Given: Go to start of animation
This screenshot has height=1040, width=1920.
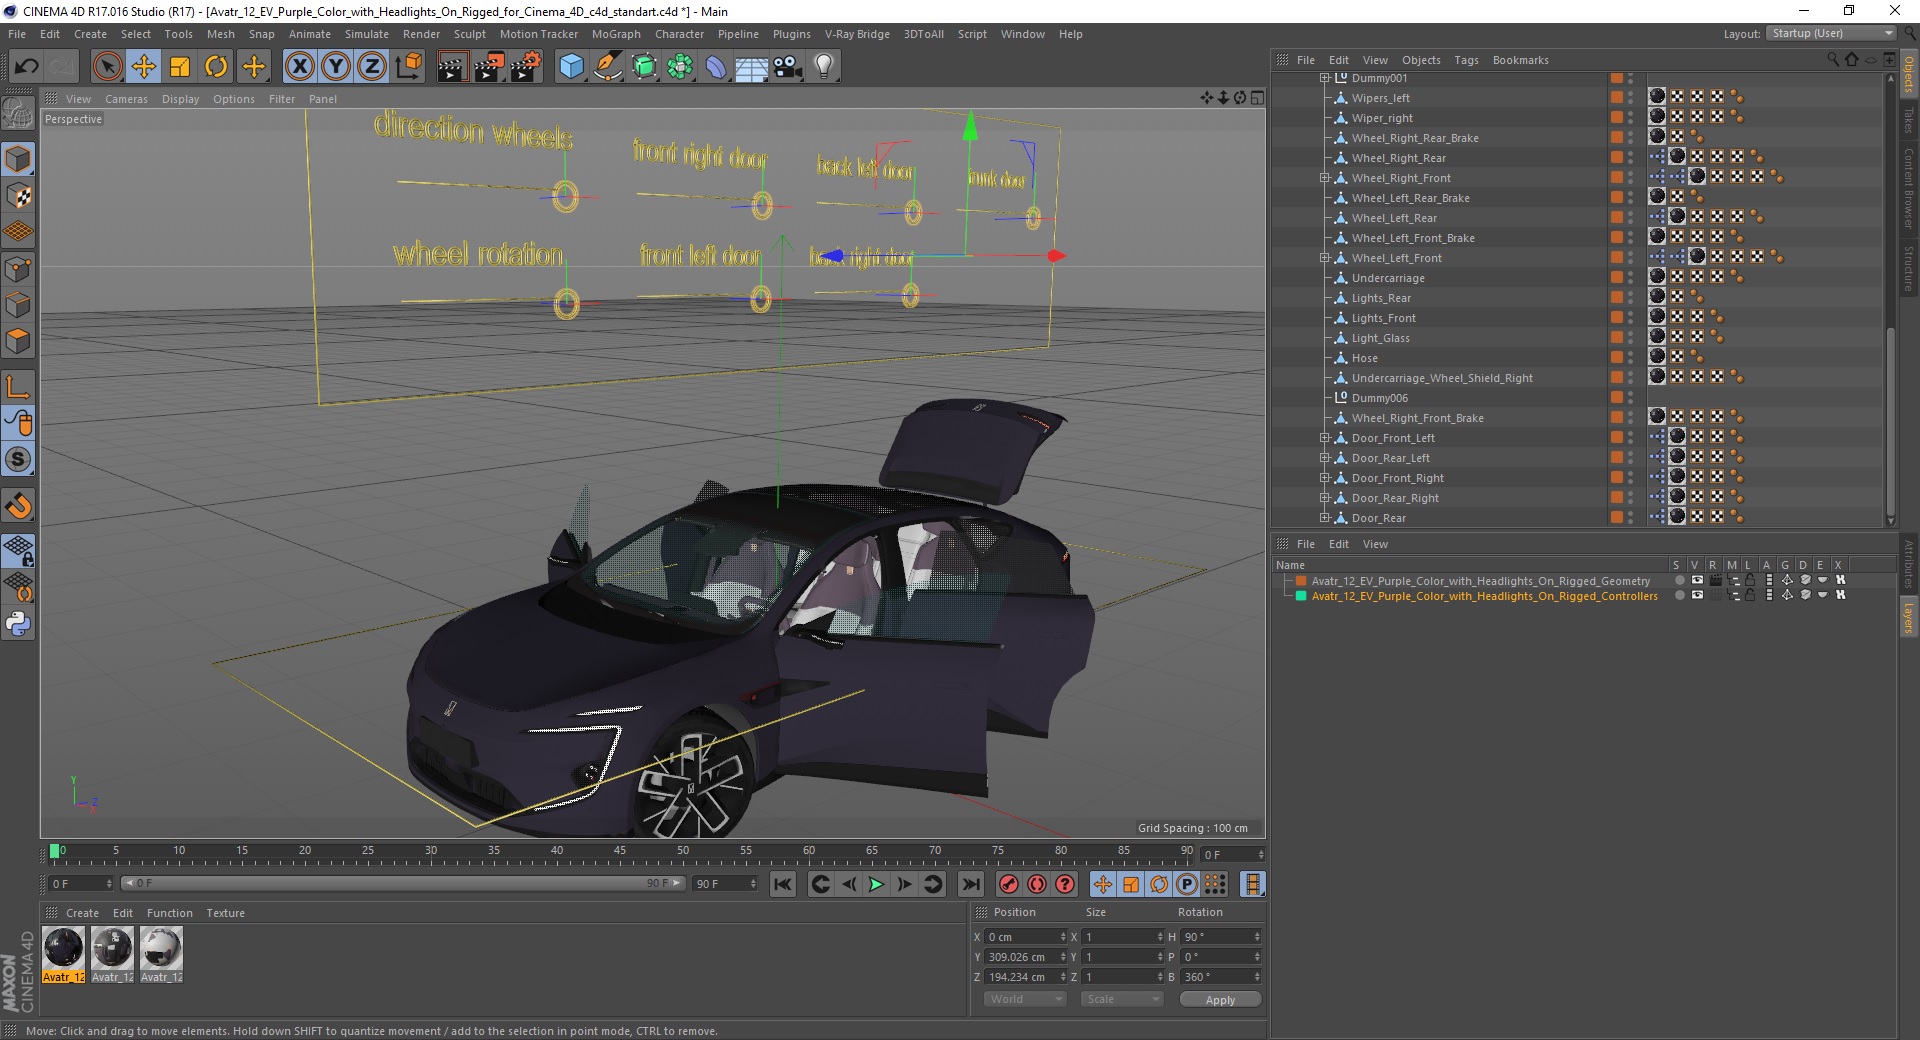Looking at the screenshot, I should [783, 884].
